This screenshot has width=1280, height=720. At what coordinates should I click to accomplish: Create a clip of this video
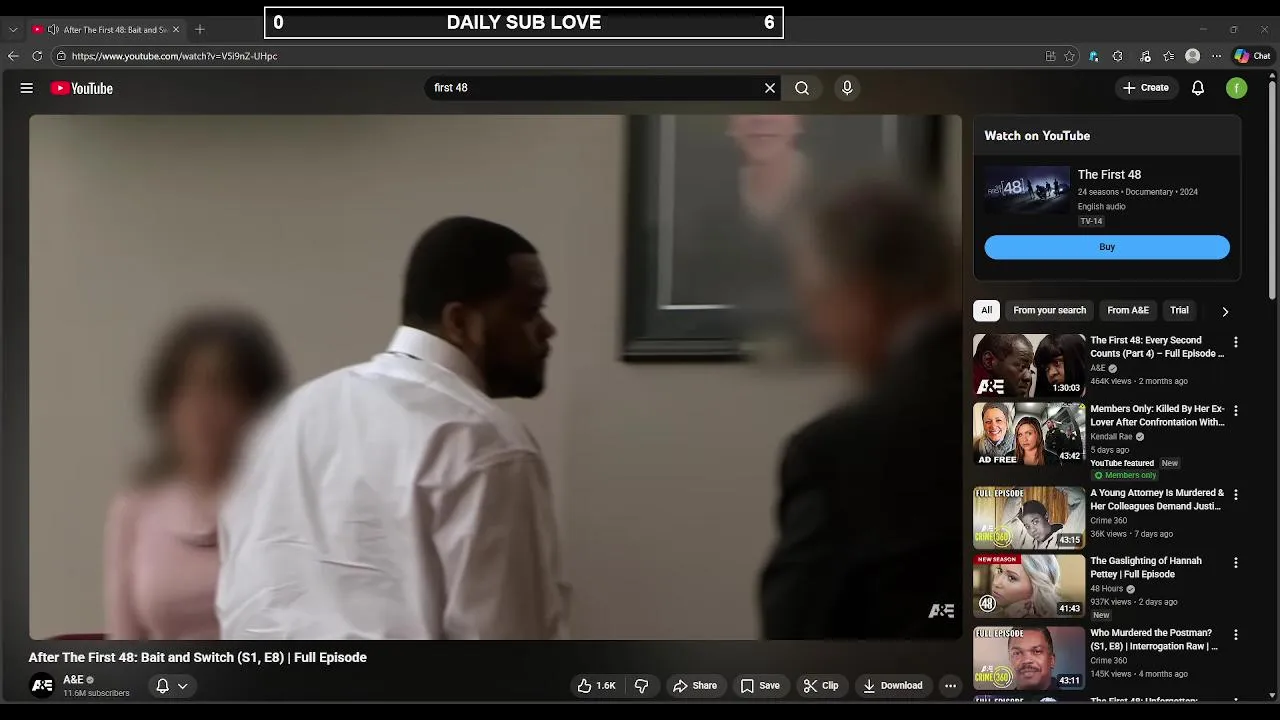(x=821, y=686)
